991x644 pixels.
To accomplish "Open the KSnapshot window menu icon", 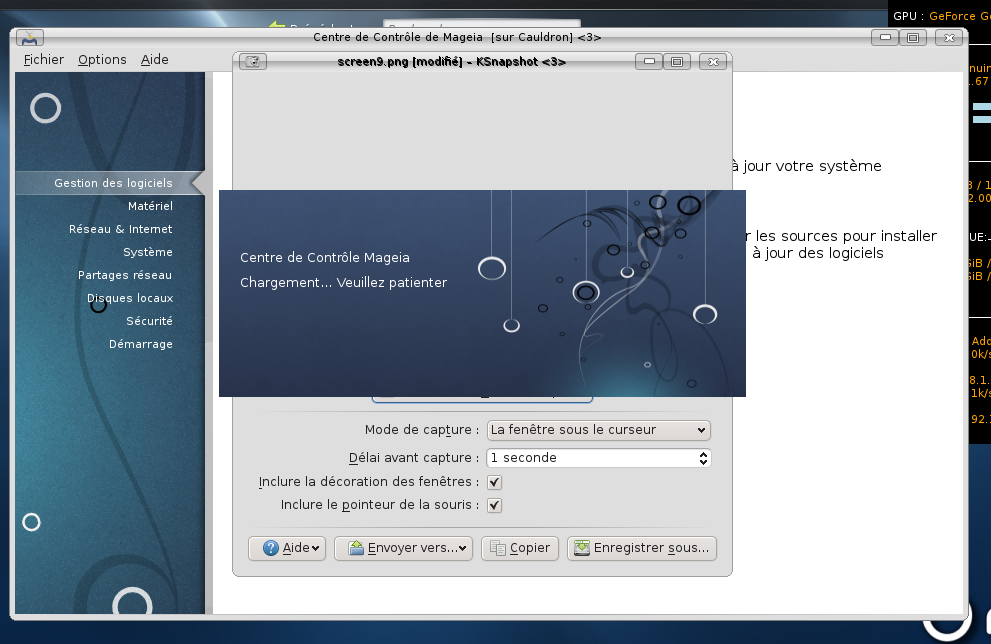I will point(253,61).
